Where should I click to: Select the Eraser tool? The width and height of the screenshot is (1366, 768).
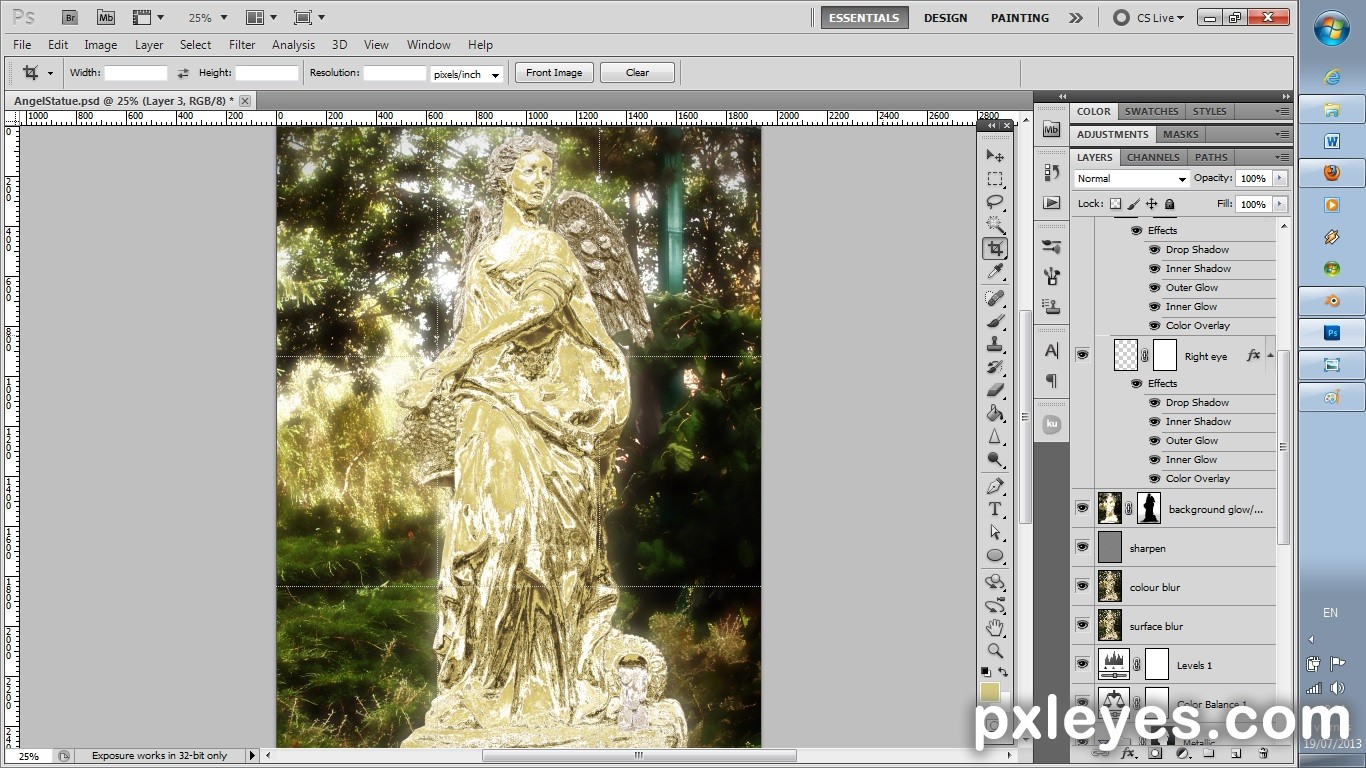pyautogui.click(x=995, y=390)
